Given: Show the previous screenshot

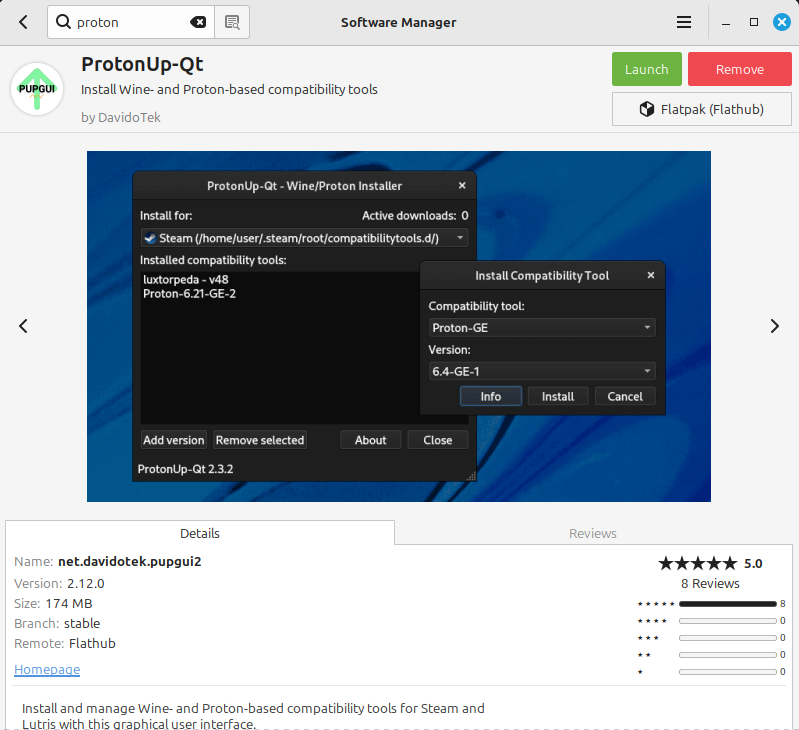Looking at the screenshot, I should pyautogui.click(x=23, y=326).
